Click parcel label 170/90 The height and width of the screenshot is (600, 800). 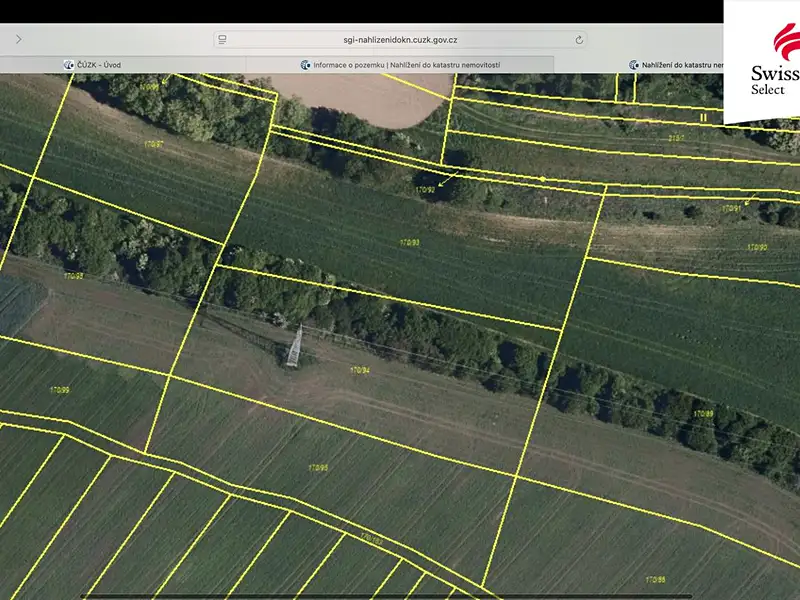(757, 247)
